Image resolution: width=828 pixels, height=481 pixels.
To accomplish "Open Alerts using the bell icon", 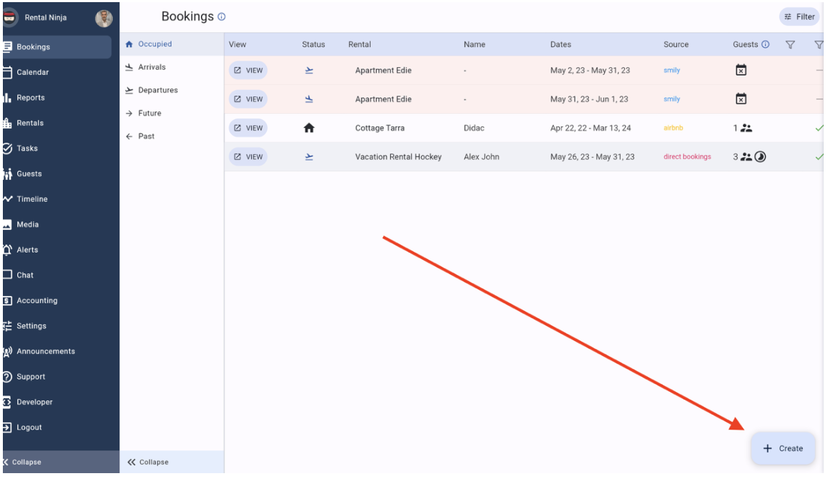I will pos(7,250).
